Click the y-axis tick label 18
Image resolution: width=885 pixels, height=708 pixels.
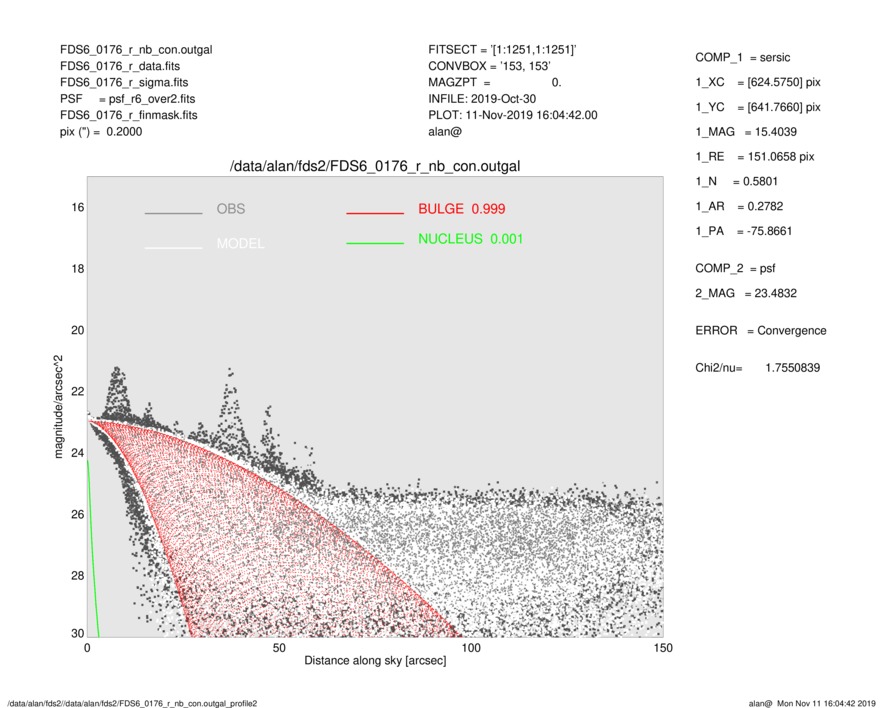pos(77,269)
